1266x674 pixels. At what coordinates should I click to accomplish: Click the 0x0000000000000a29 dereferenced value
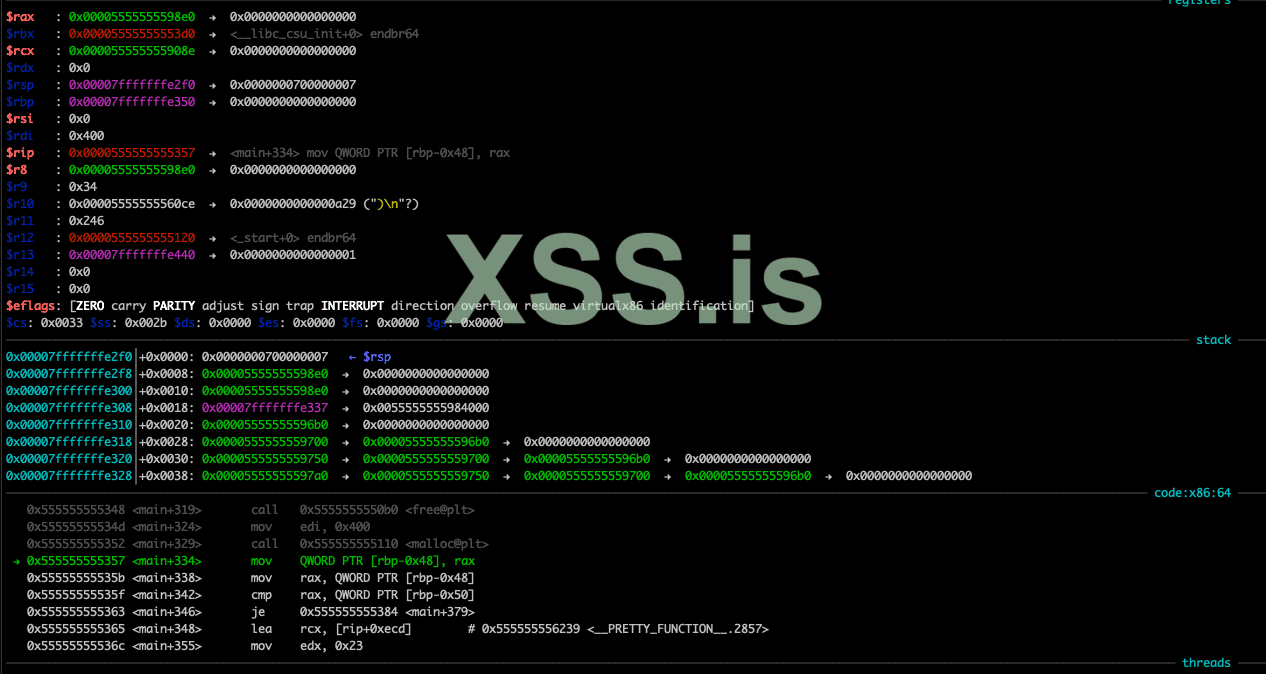293,204
